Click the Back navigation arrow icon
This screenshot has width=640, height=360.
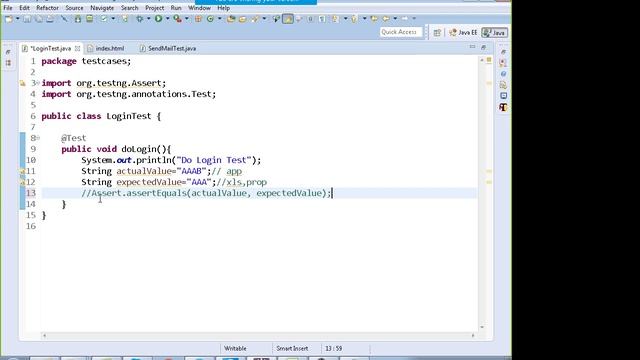click(x=386, y=19)
